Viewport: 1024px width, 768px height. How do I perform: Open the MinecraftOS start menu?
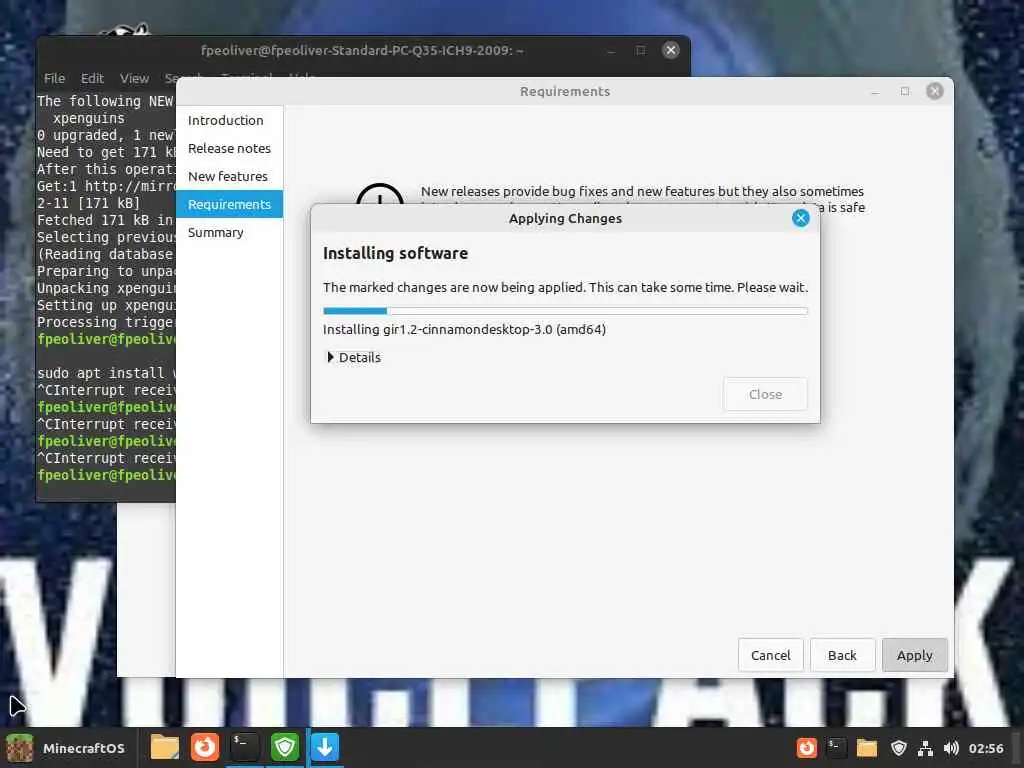pos(65,748)
